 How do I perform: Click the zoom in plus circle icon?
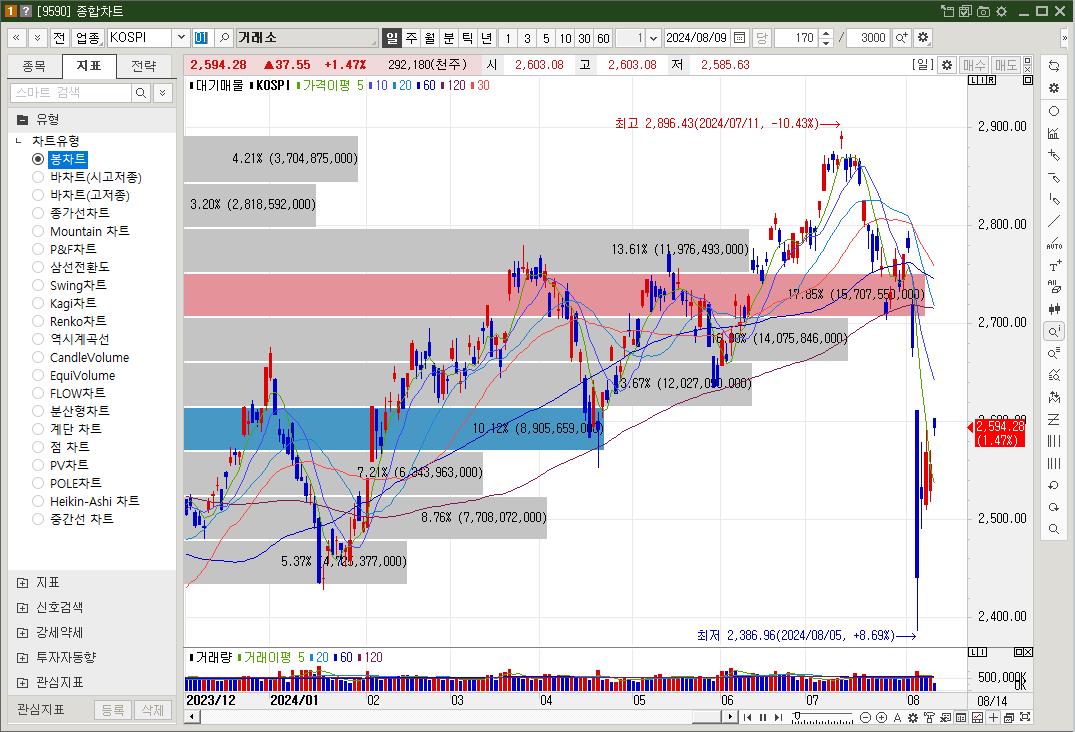click(882, 718)
